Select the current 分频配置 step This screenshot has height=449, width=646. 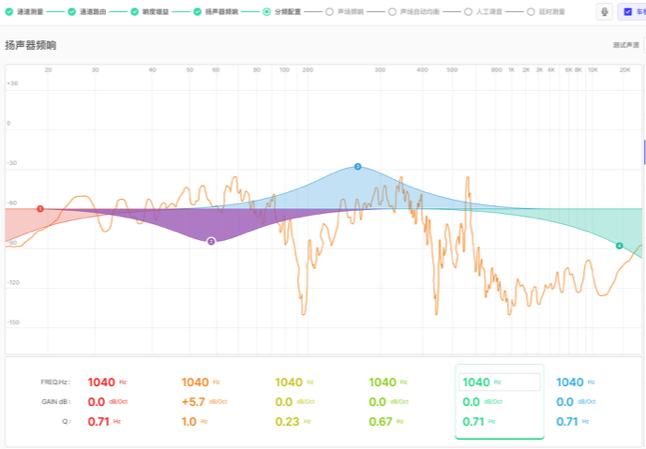pos(266,12)
